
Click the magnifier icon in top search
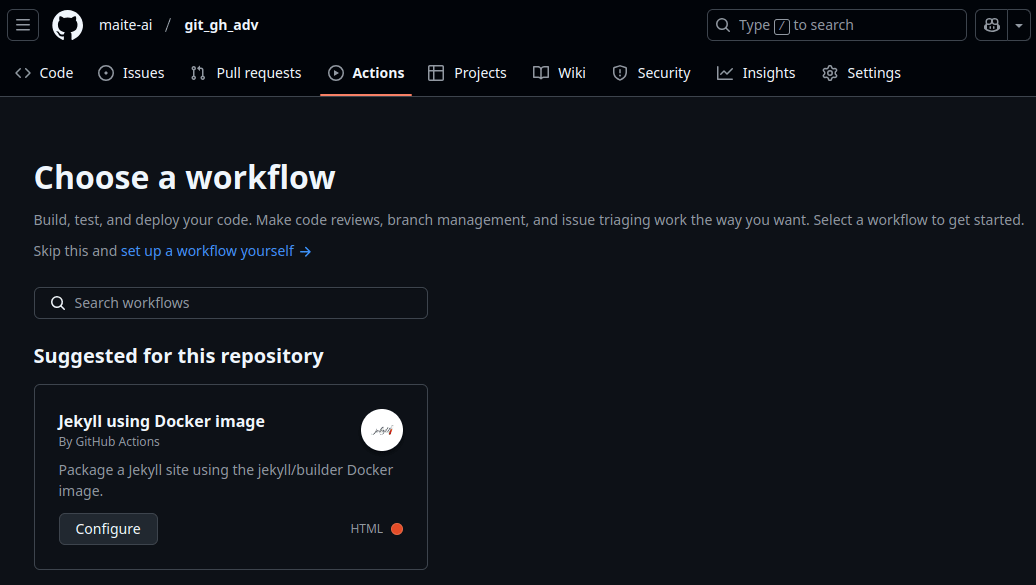723,25
